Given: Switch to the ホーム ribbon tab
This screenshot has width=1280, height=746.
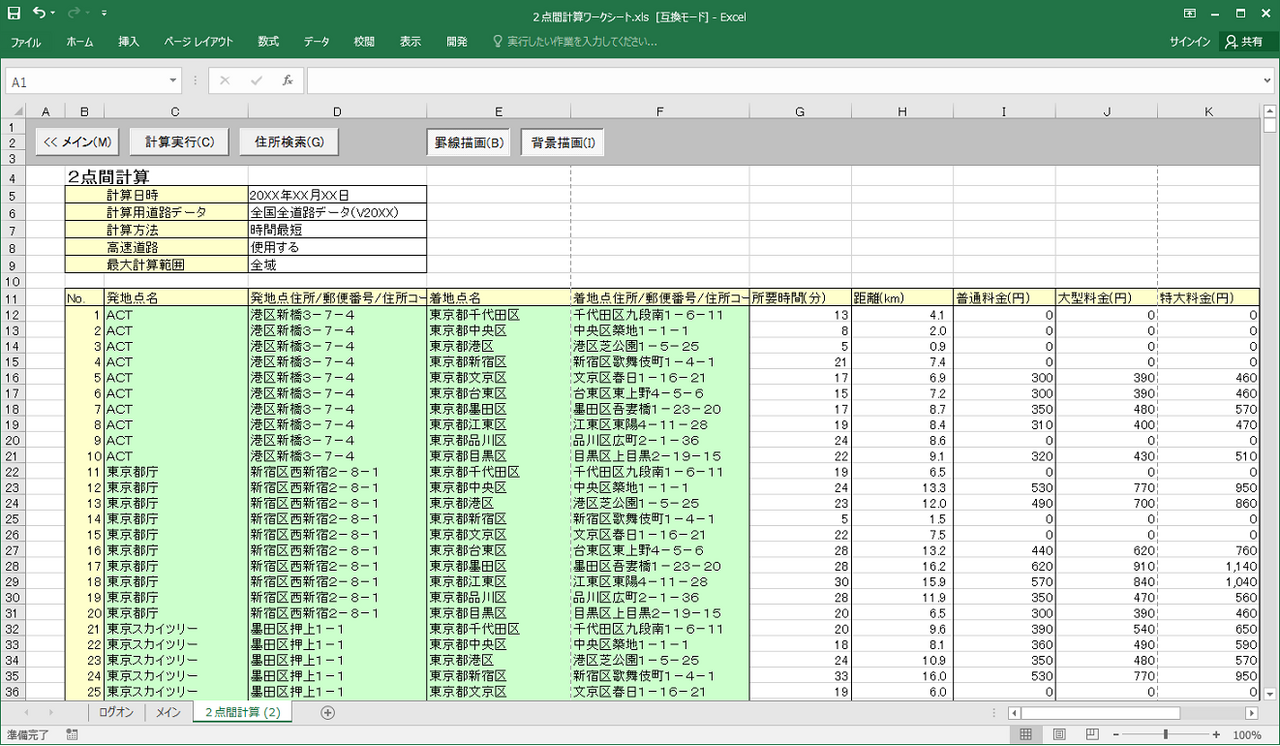Looking at the screenshot, I should tap(80, 42).
